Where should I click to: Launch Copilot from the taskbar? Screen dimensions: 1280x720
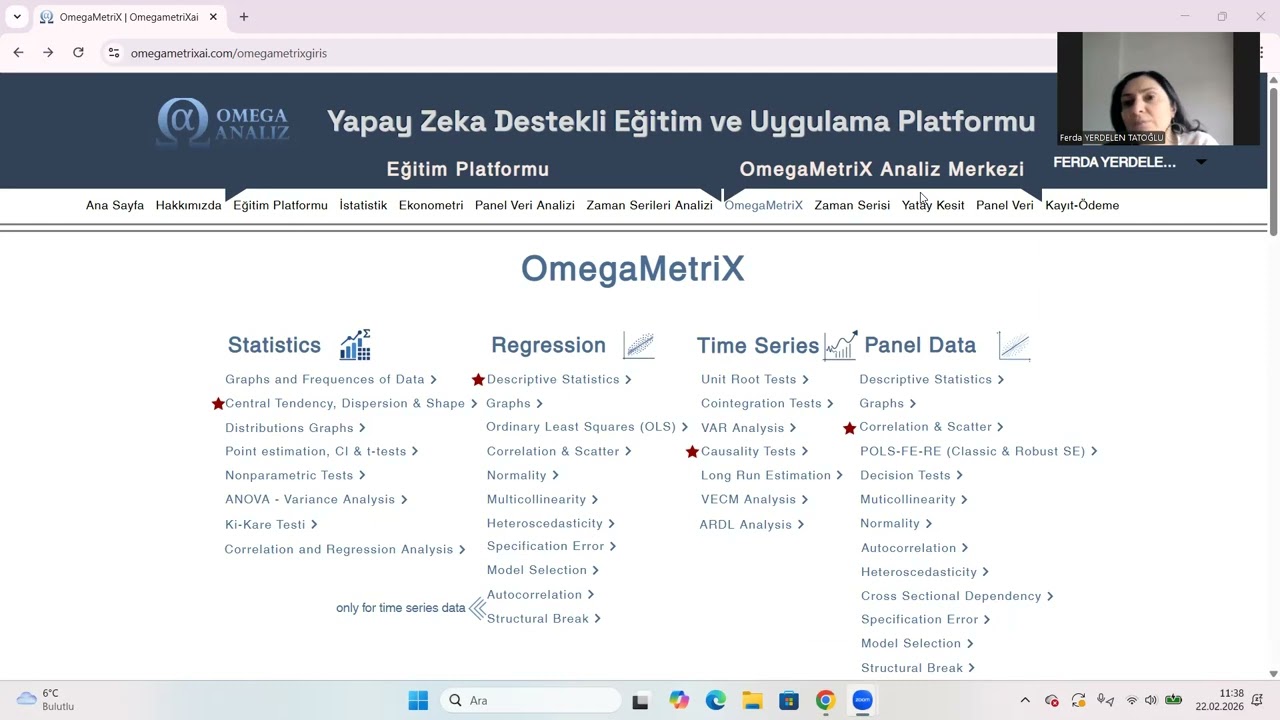(680, 700)
